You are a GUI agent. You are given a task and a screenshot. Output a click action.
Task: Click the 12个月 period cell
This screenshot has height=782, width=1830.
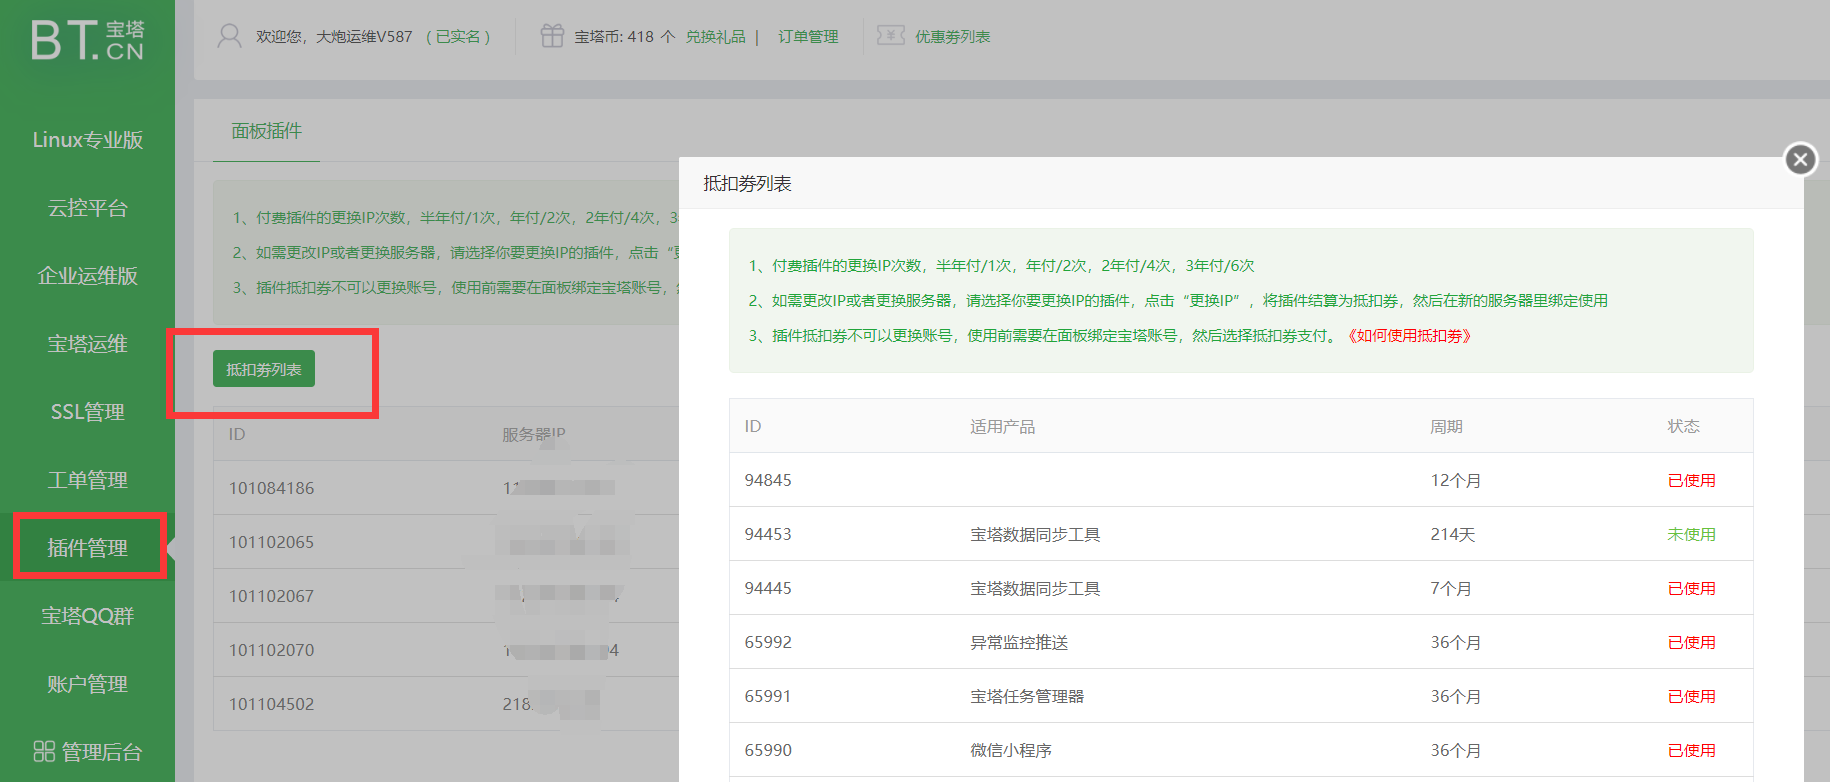(1455, 480)
